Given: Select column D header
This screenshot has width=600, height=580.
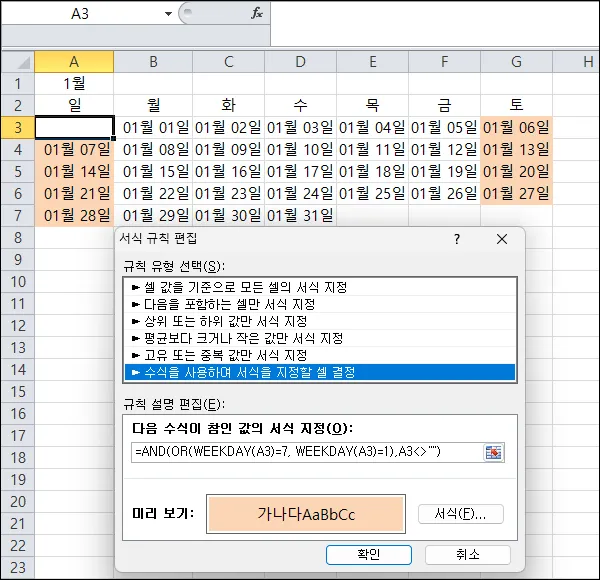Looking at the screenshot, I should [300, 62].
